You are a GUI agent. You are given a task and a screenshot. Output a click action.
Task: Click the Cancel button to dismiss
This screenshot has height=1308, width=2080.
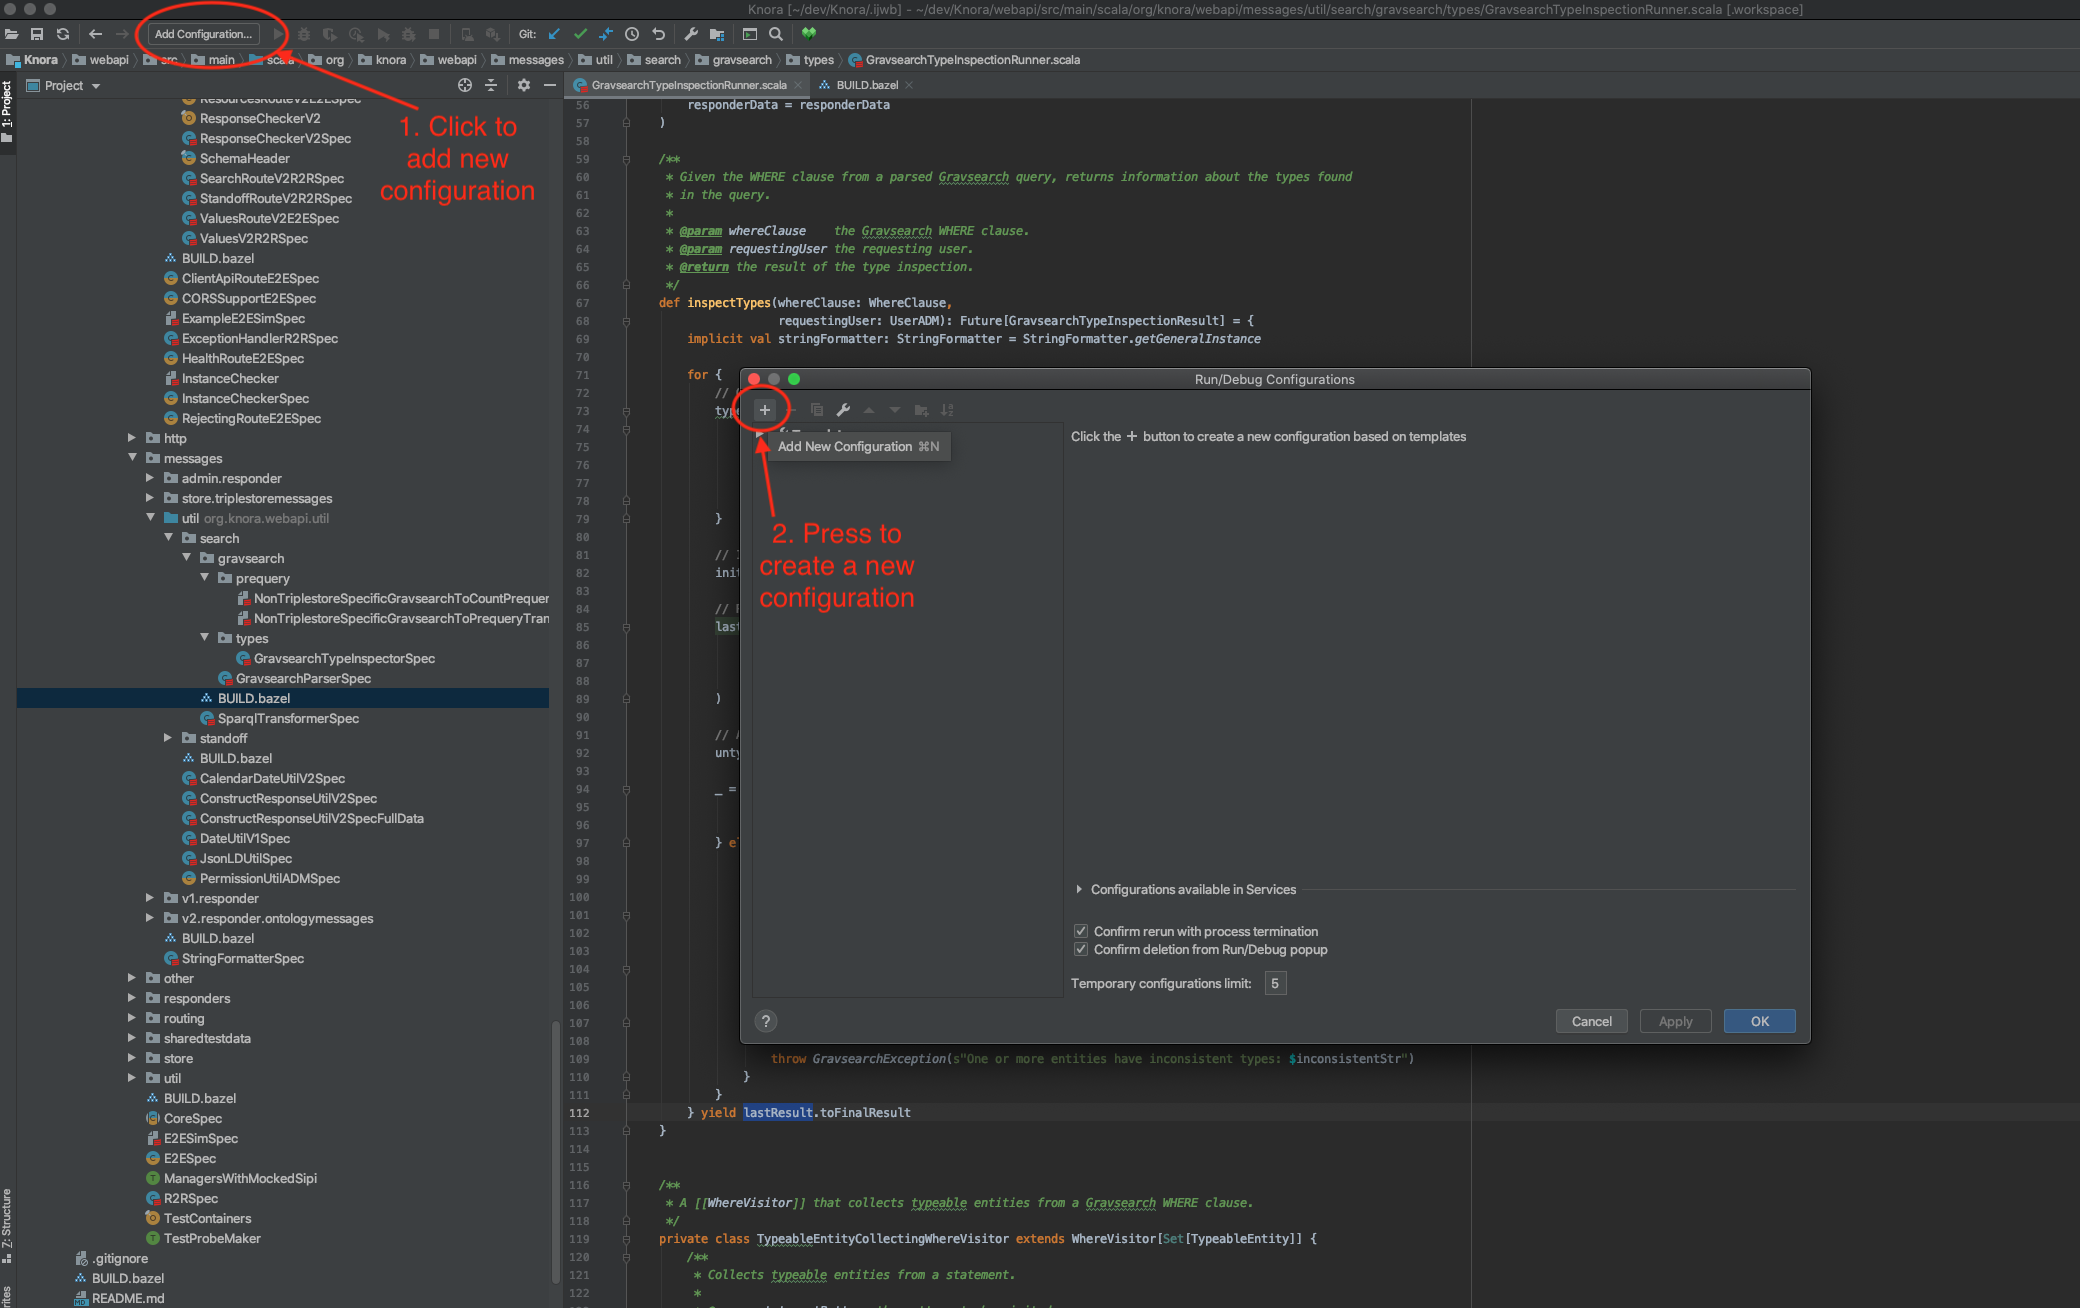point(1592,1020)
